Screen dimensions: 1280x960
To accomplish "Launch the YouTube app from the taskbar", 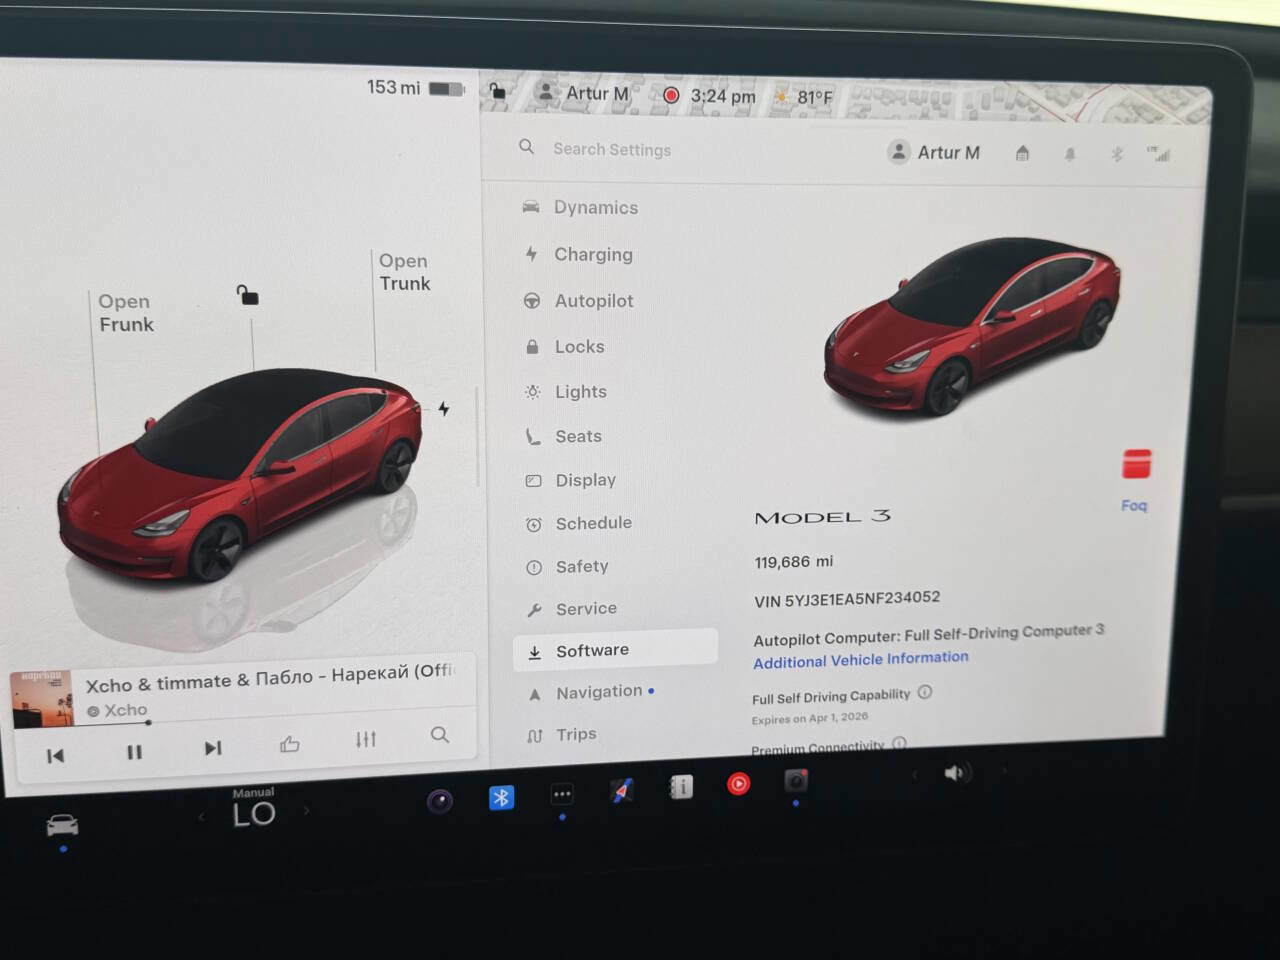I will (x=738, y=785).
